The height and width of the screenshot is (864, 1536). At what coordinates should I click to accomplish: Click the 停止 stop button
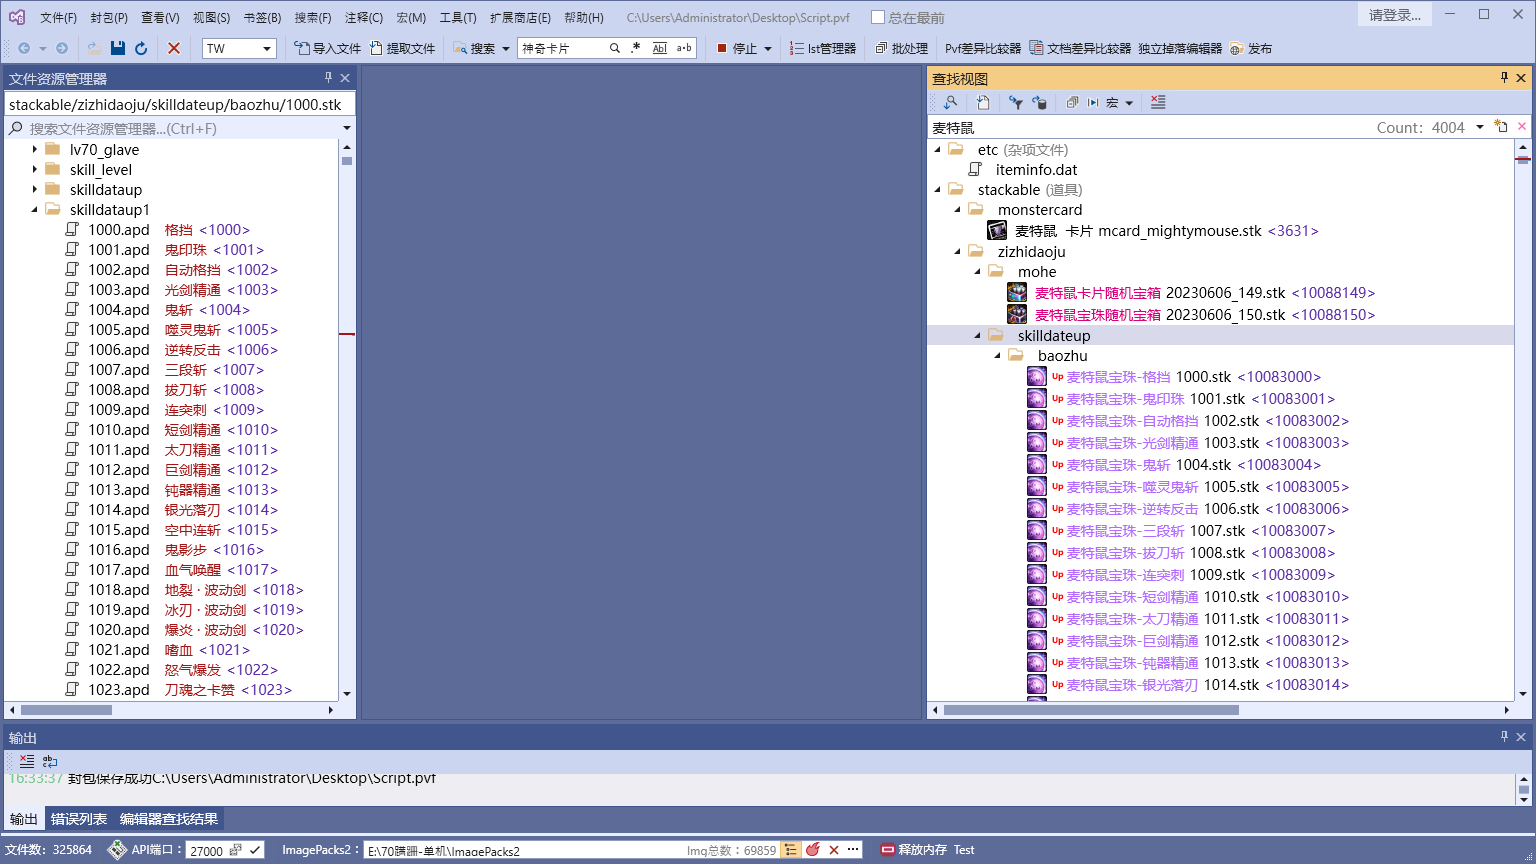(737, 48)
